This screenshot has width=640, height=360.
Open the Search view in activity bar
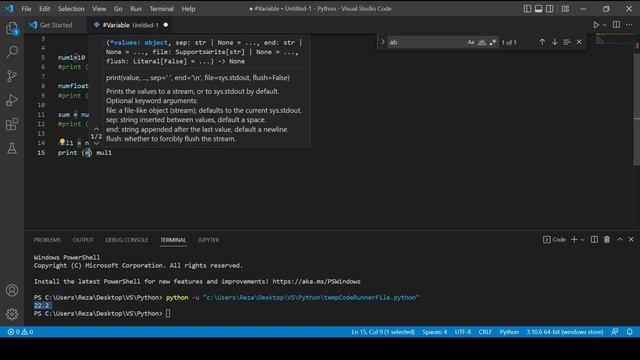(12, 52)
